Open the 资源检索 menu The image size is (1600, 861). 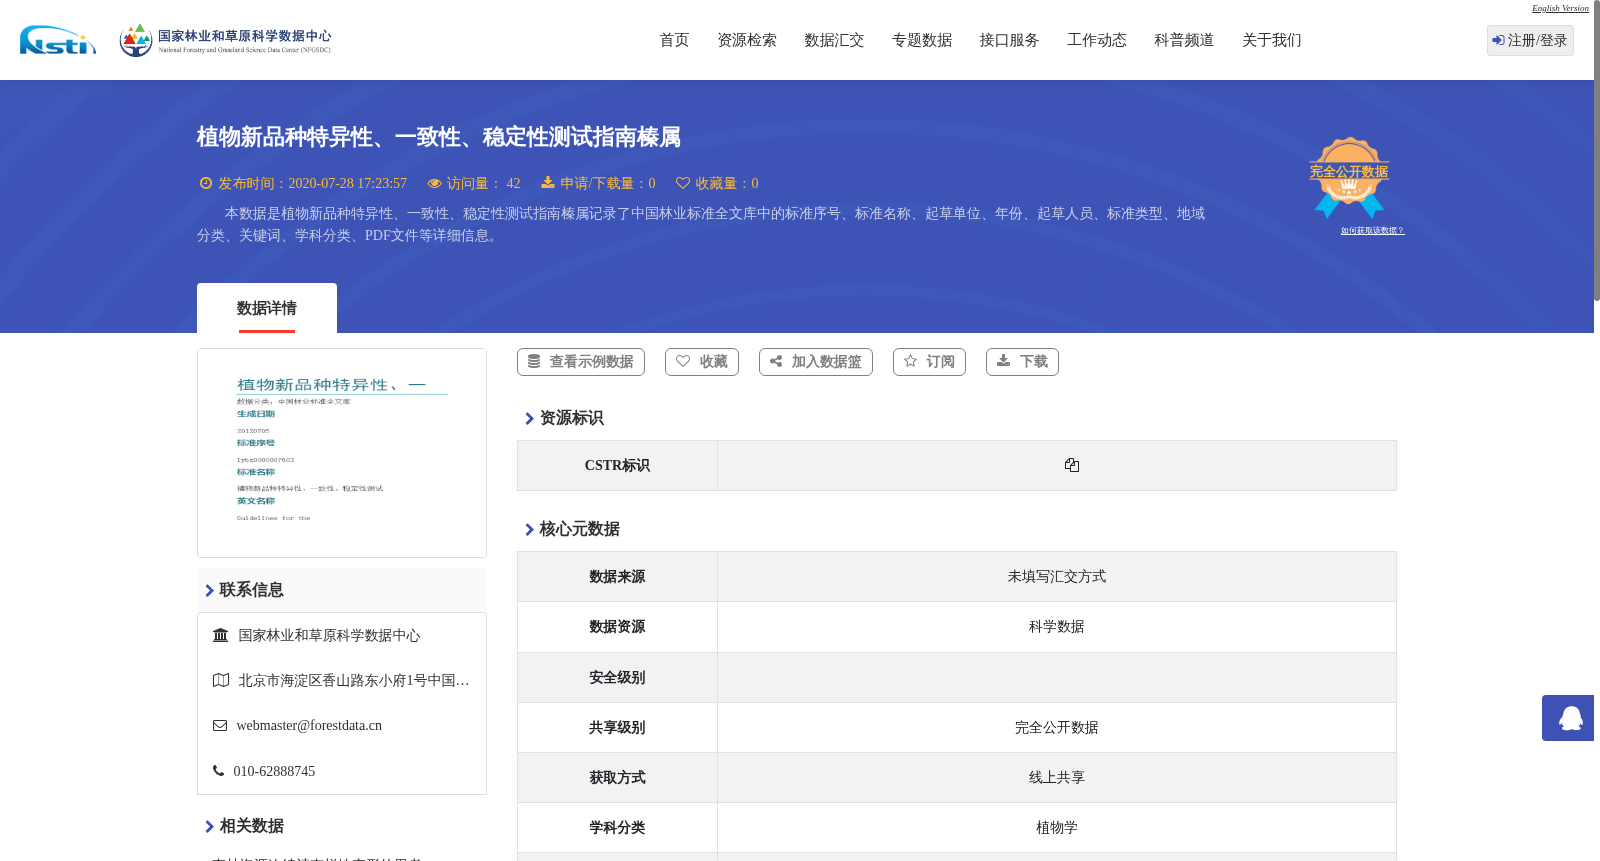[747, 40]
